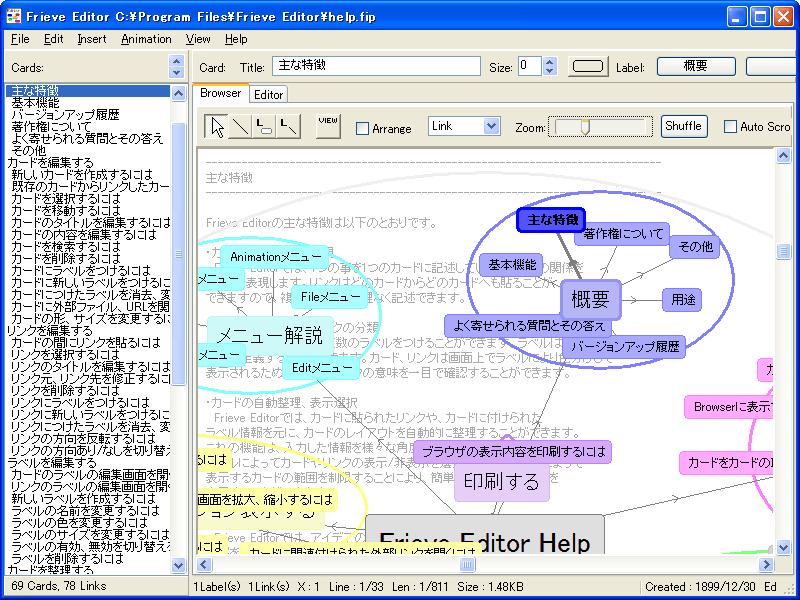Image resolution: width=800 pixels, height=600 pixels.
Task: Select the バージョンアップ履歴 node in the graph
Action: click(624, 347)
